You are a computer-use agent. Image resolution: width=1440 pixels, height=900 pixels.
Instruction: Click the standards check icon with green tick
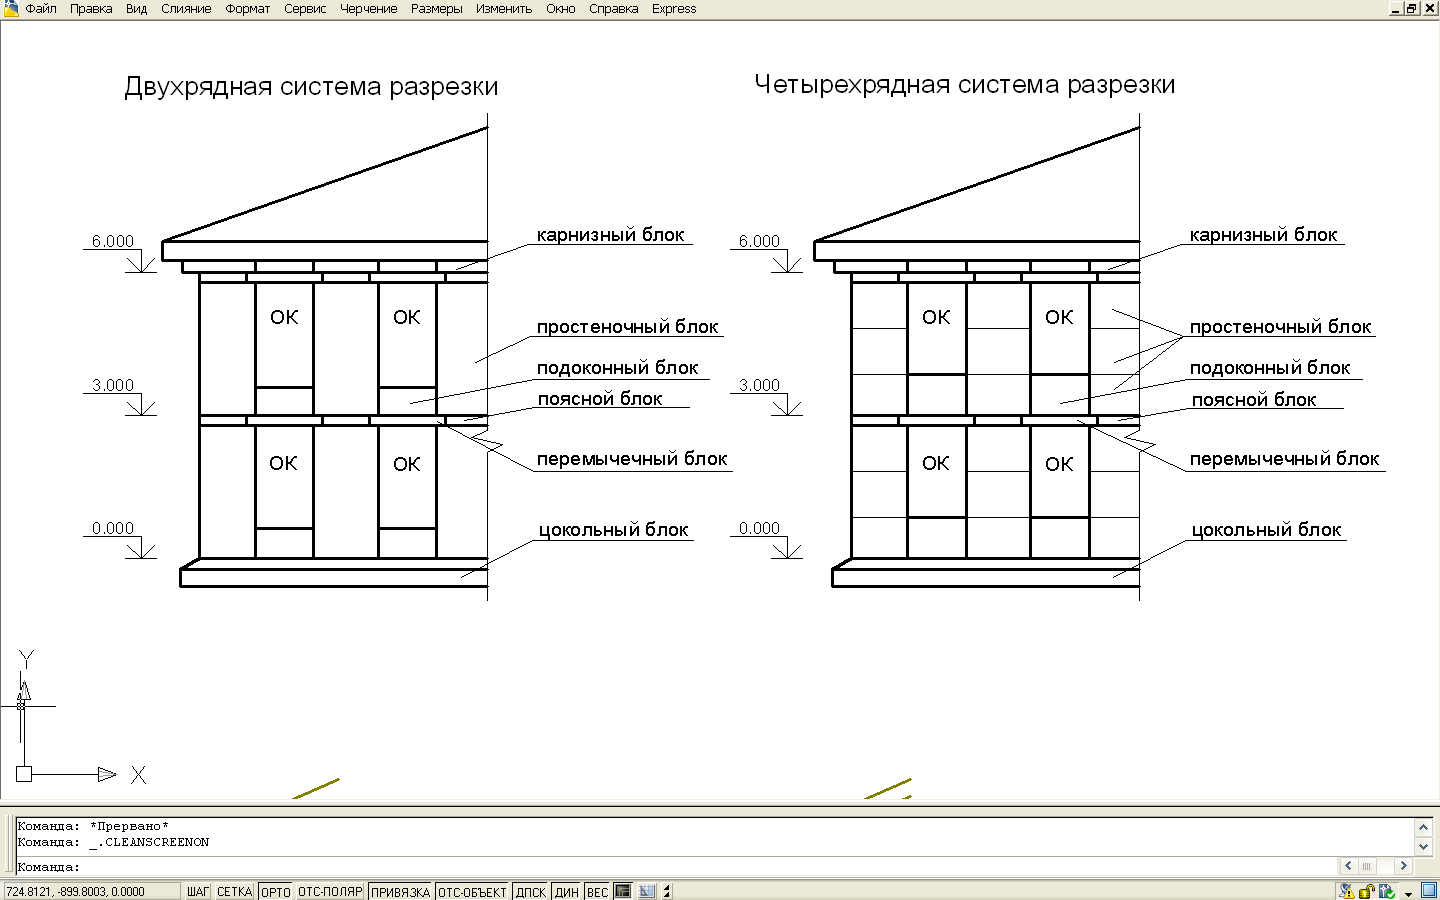[1386, 891]
